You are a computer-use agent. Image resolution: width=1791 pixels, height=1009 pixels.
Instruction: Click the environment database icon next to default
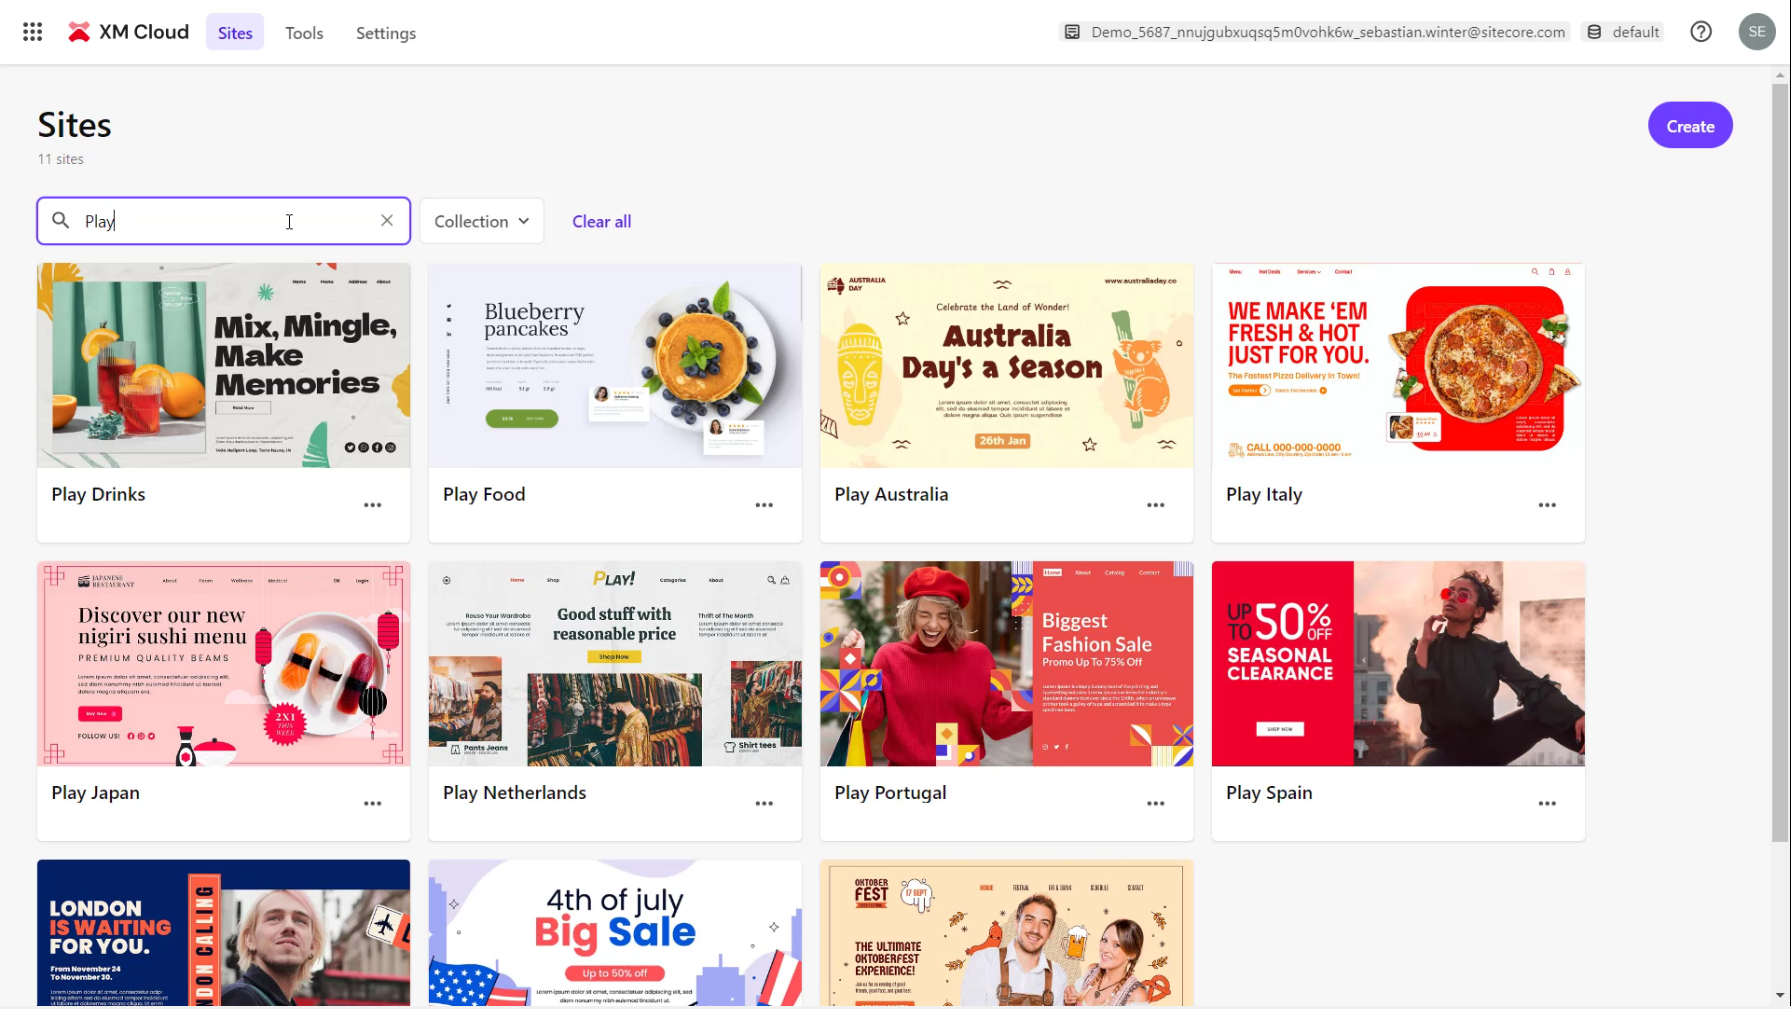click(1594, 32)
